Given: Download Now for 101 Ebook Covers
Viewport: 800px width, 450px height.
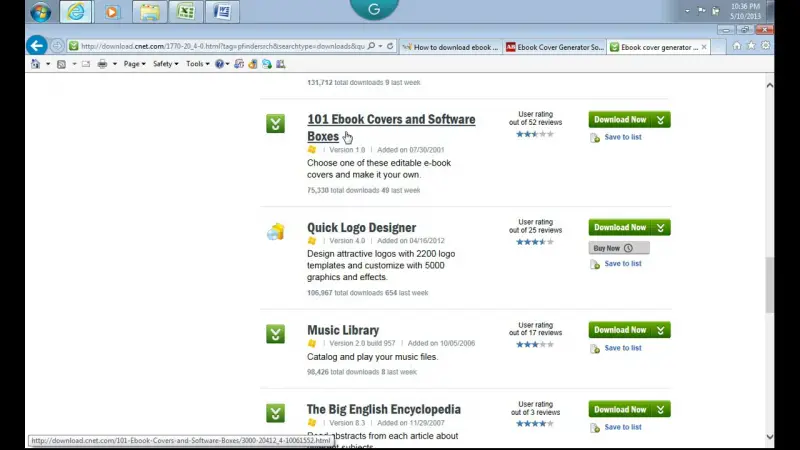Looking at the screenshot, I should pyautogui.click(x=619, y=119).
